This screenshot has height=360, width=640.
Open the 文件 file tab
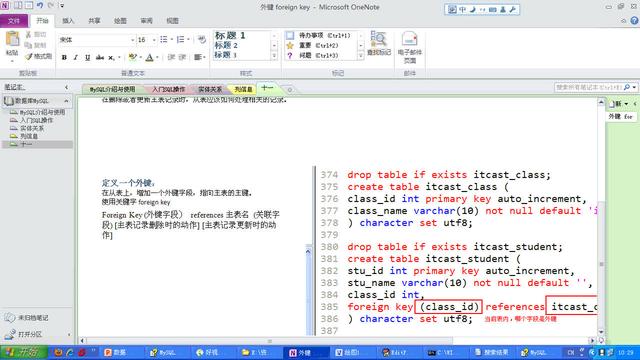(14, 21)
